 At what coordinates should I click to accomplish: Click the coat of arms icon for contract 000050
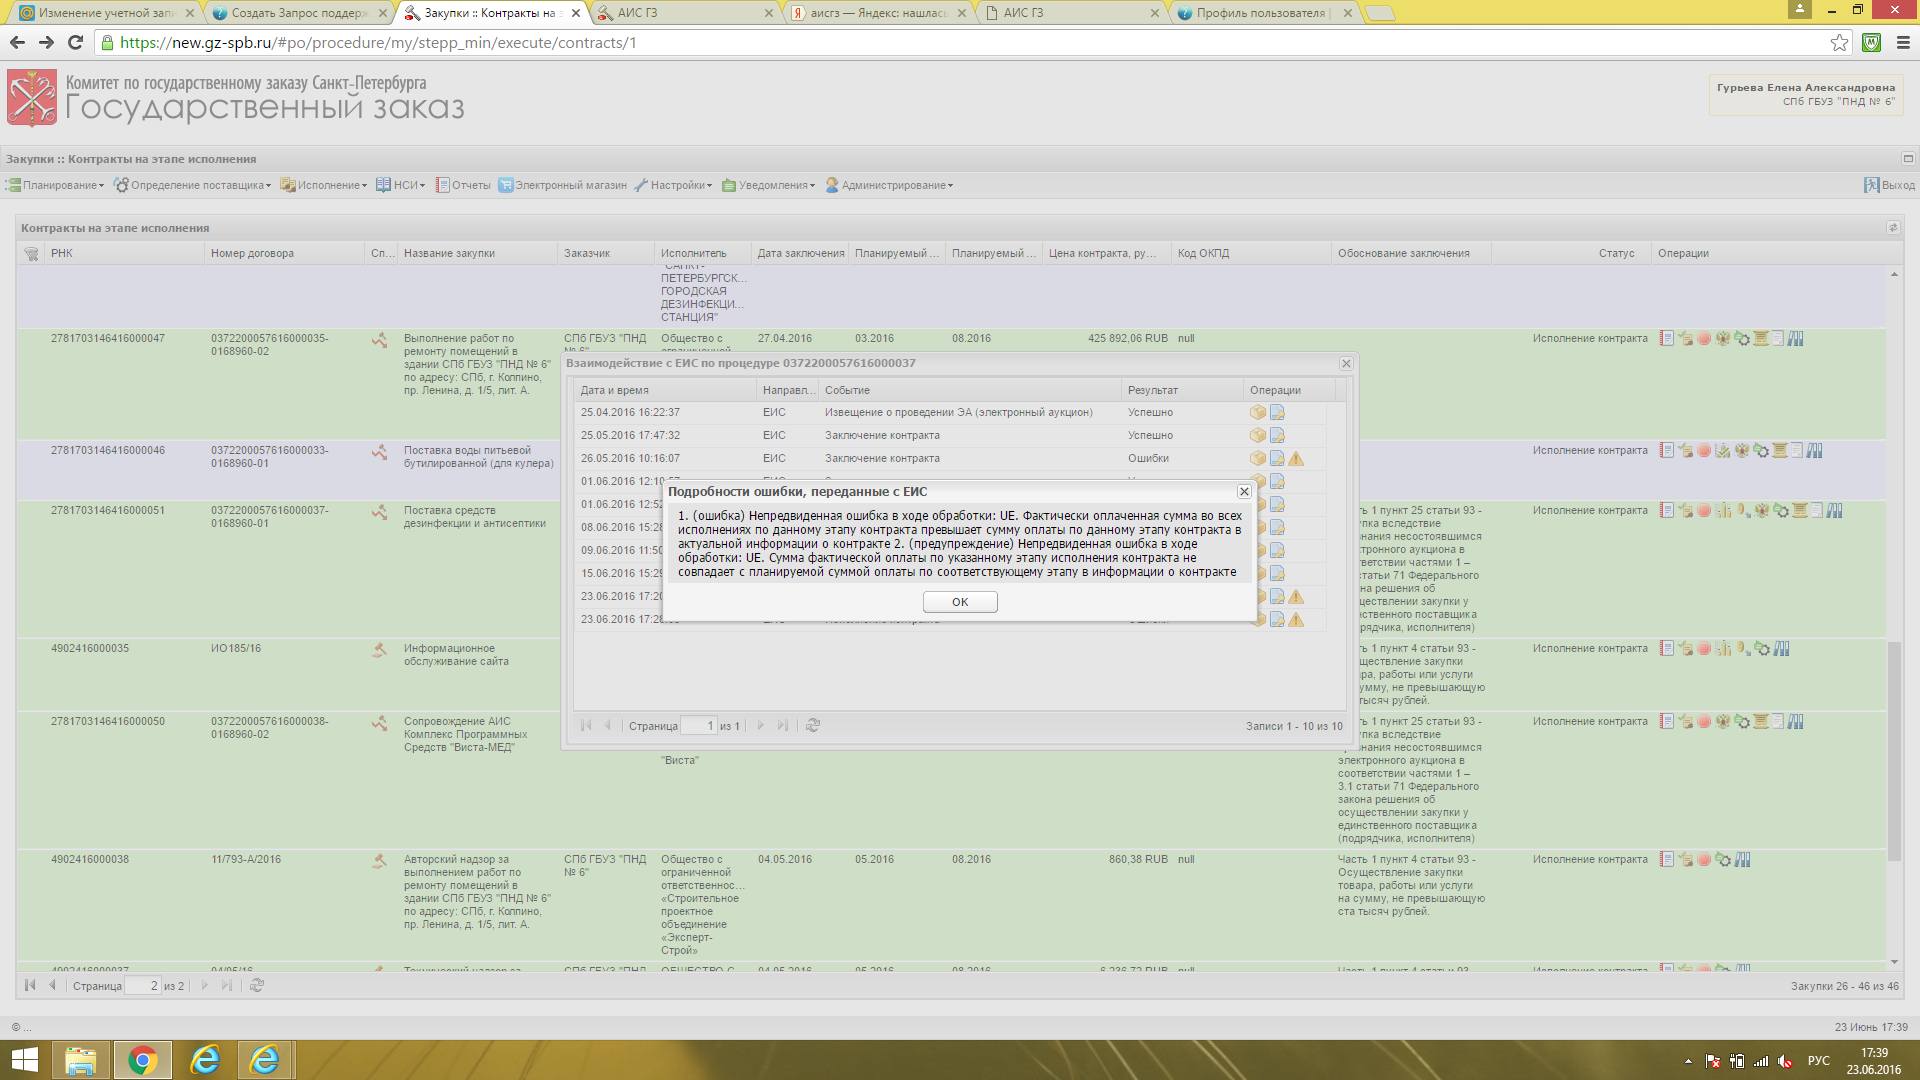coord(1723,722)
